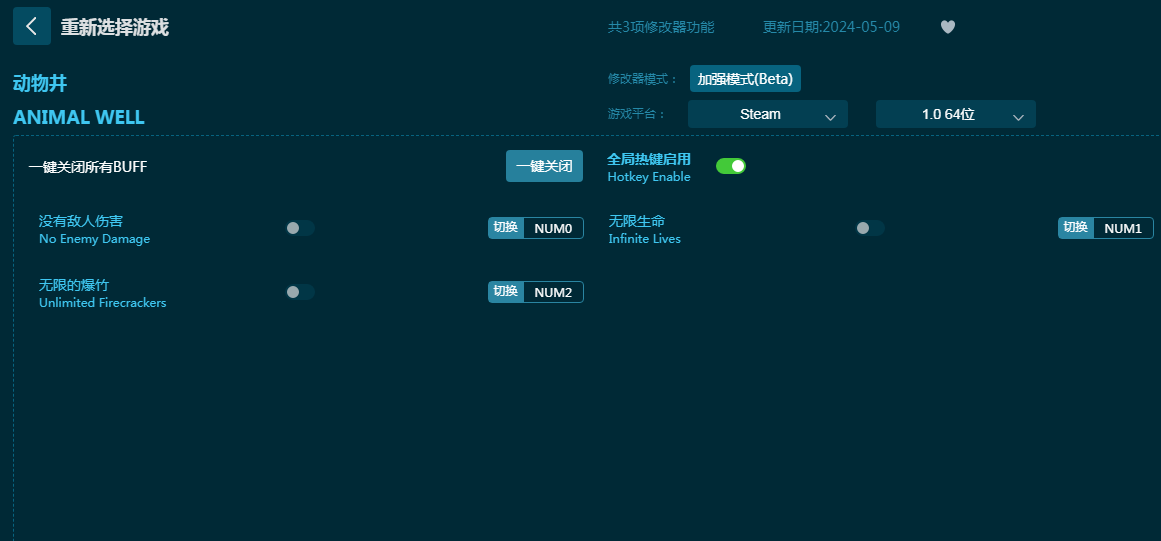Enable the Infinite Lives toggle
The image size is (1161, 541).
pos(870,228)
